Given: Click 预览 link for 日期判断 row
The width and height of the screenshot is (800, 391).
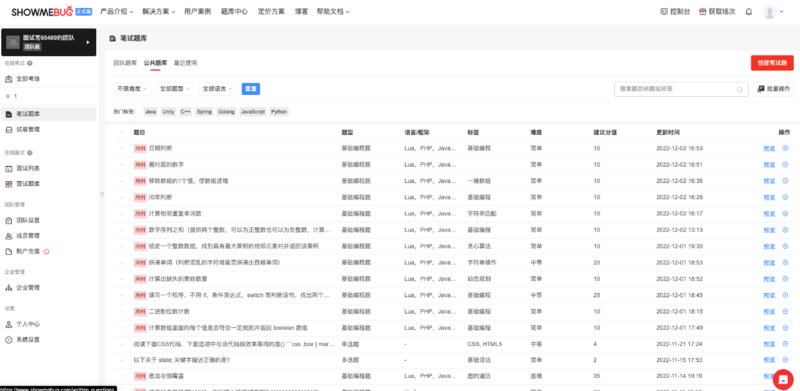Looking at the screenshot, I should 769,149.
